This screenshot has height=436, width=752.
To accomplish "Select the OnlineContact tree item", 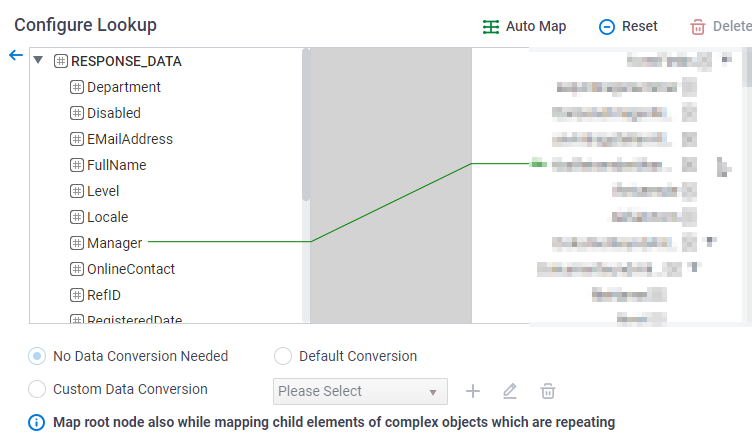I will tap(130, 269).
